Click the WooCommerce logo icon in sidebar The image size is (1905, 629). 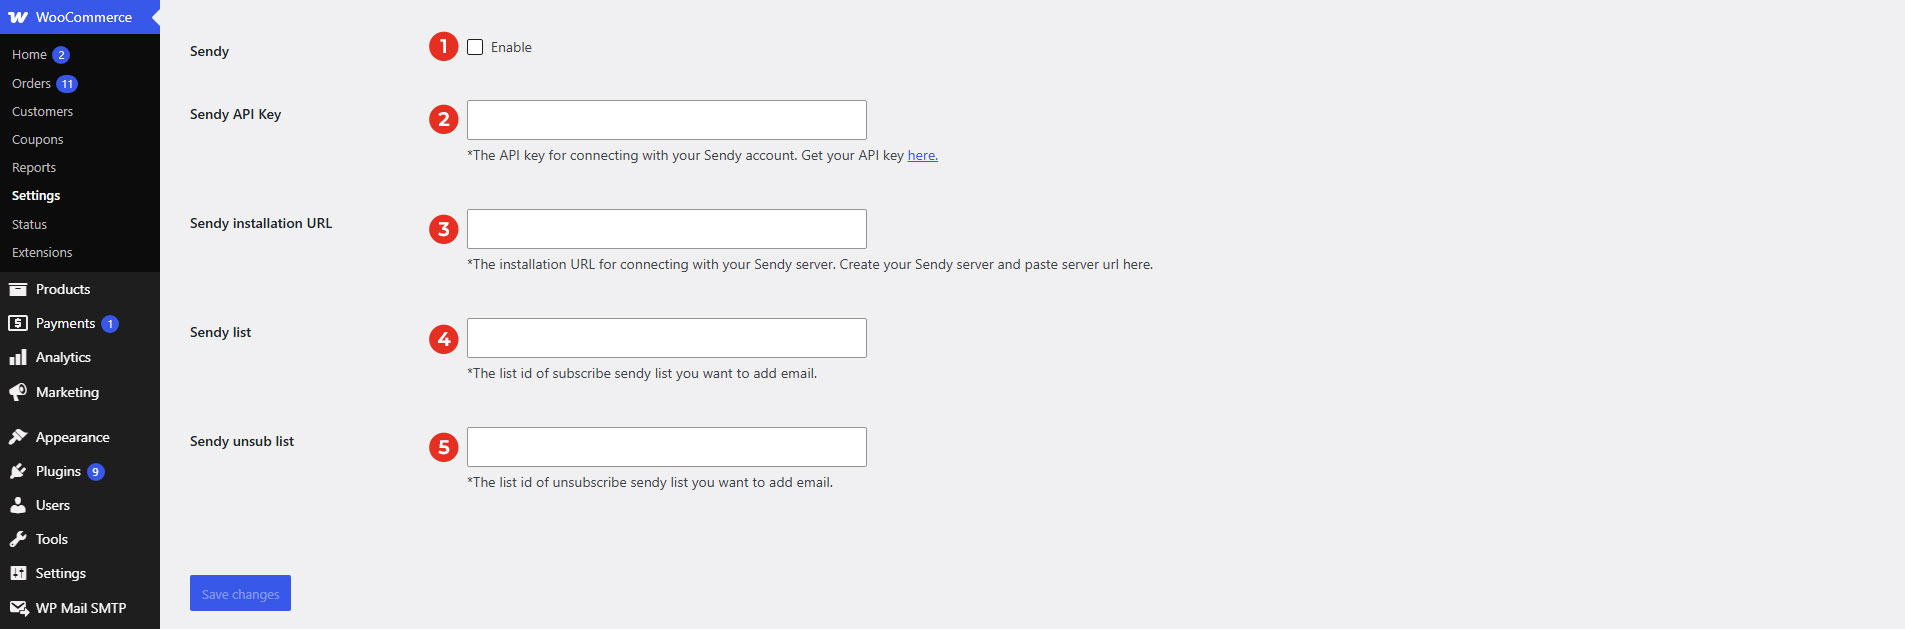tap(18, 17)
